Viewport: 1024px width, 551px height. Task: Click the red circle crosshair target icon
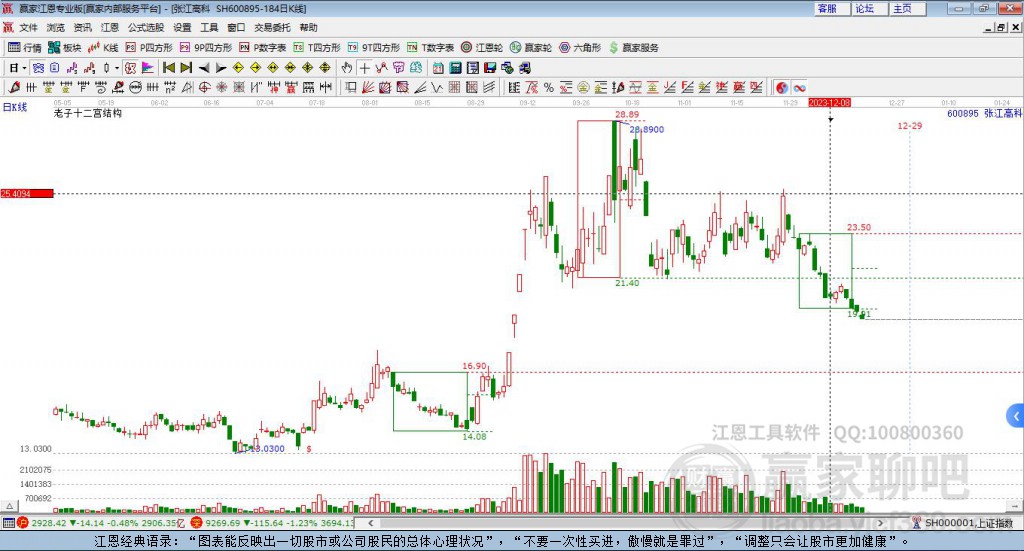click(x=204, y=87)
